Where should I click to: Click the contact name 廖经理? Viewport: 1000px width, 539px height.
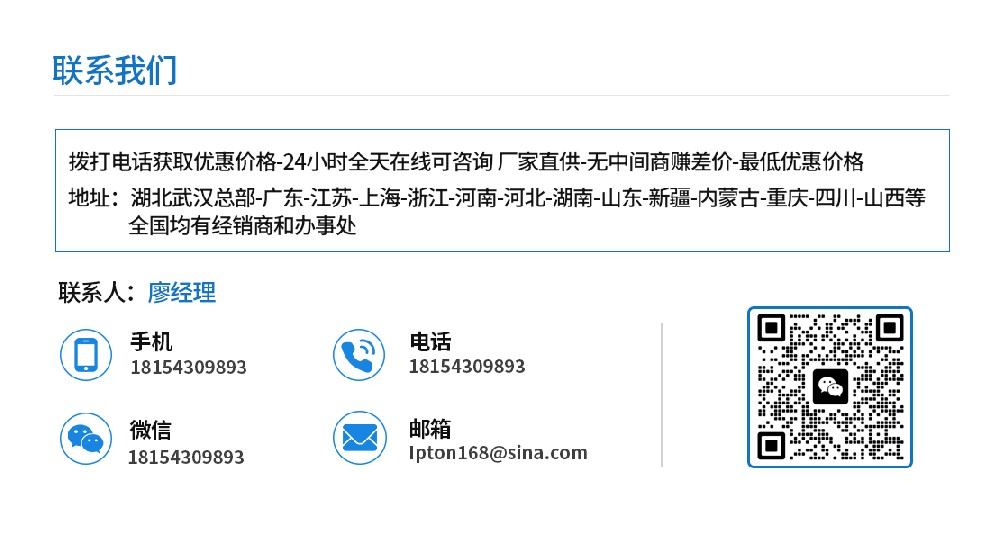182,293
